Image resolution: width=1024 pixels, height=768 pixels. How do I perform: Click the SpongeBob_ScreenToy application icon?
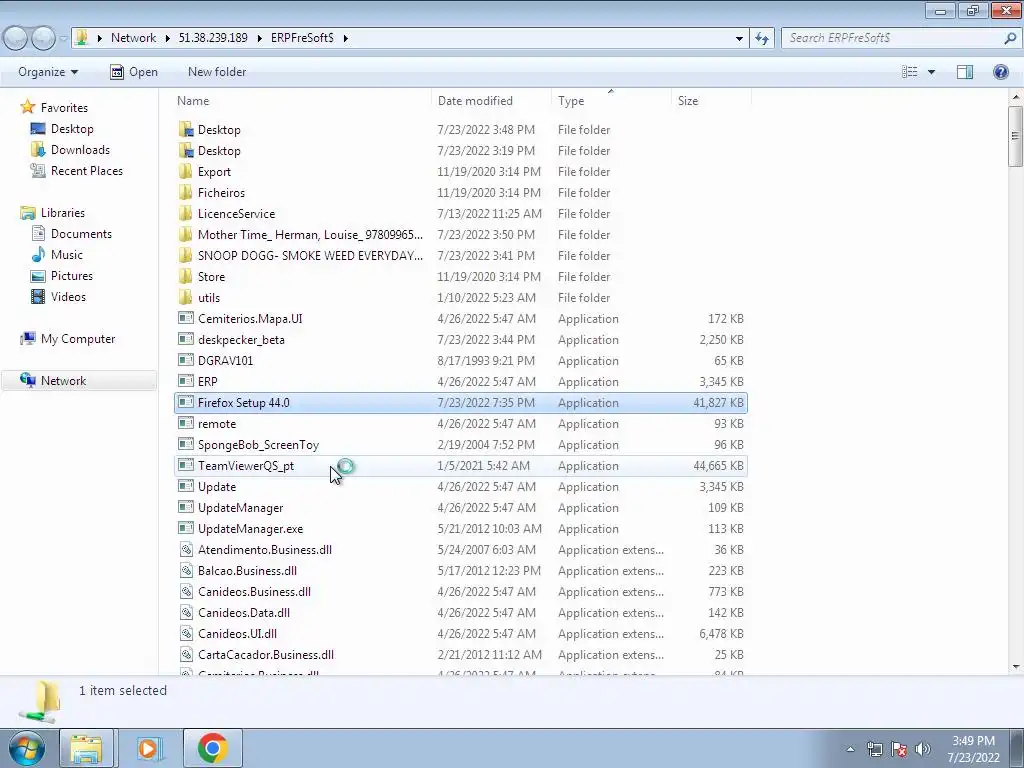(x=186, y=445)
